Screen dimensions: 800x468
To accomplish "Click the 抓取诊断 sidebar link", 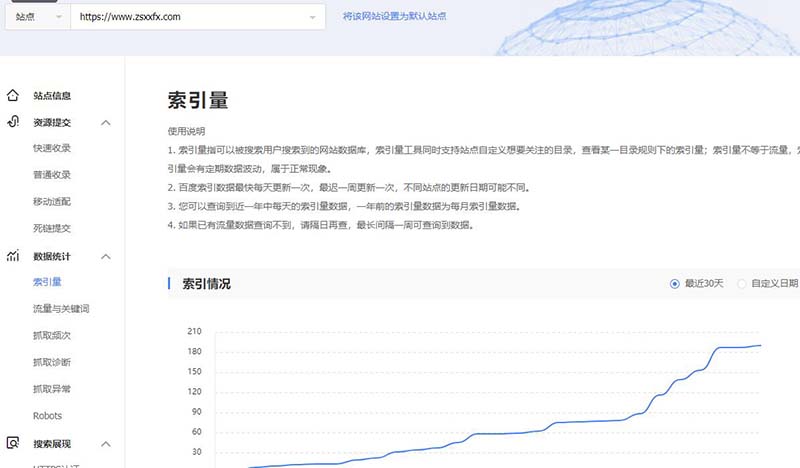I will tap(52, 362).
